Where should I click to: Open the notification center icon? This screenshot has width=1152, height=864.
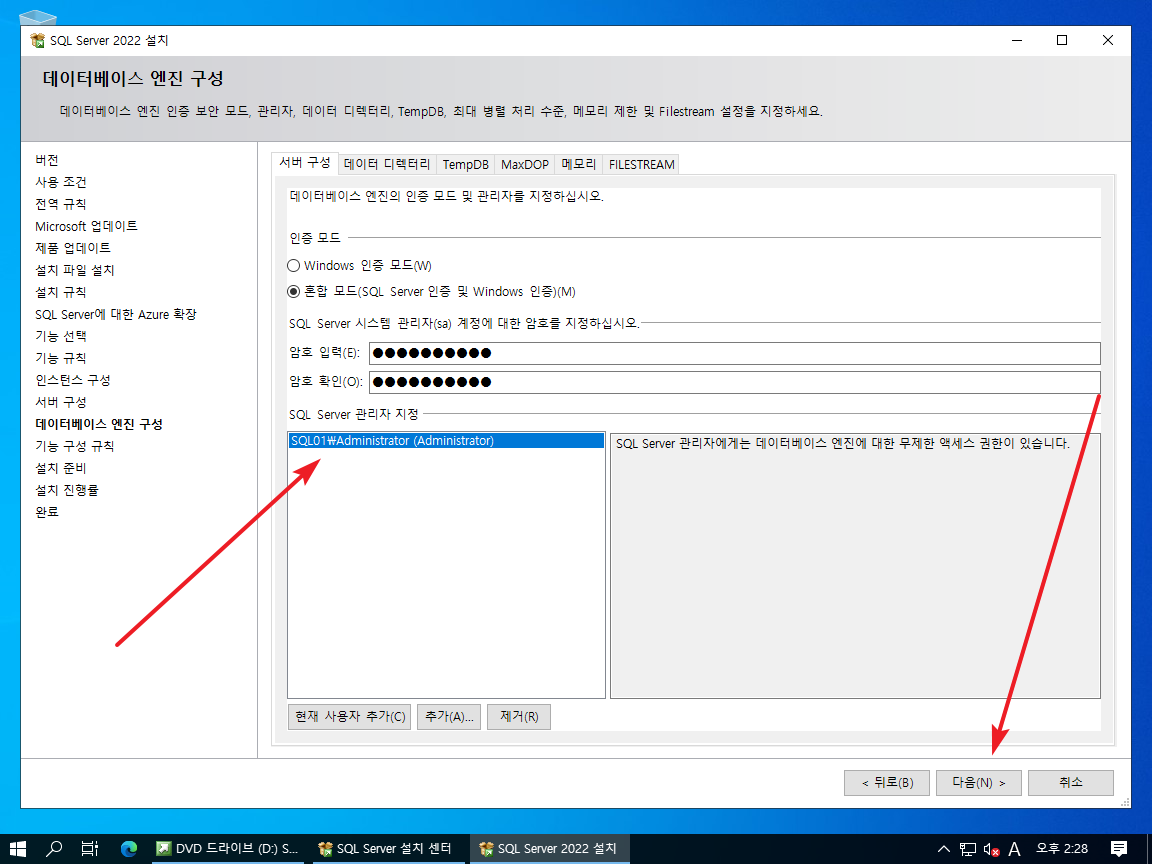1119,849
